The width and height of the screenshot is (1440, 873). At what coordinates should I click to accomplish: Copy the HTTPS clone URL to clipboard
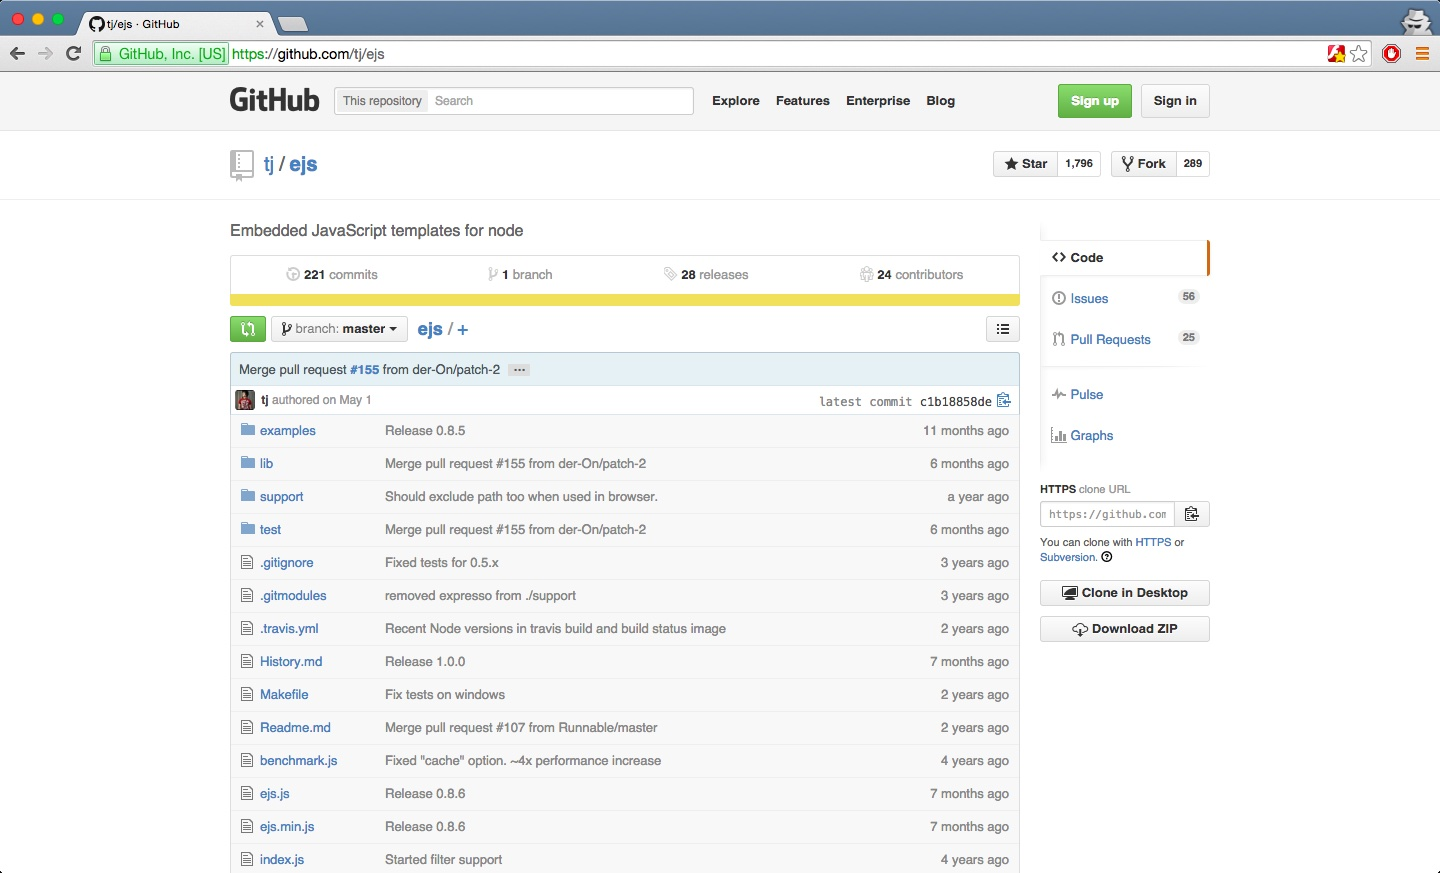click(x=1191, y=514)
